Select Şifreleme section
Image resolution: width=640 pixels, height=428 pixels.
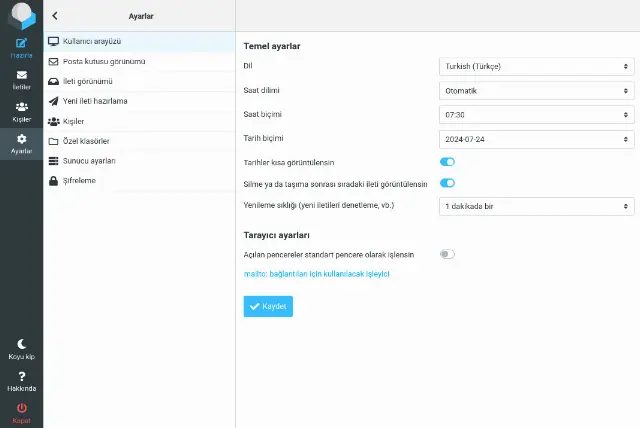click(139, 181)
